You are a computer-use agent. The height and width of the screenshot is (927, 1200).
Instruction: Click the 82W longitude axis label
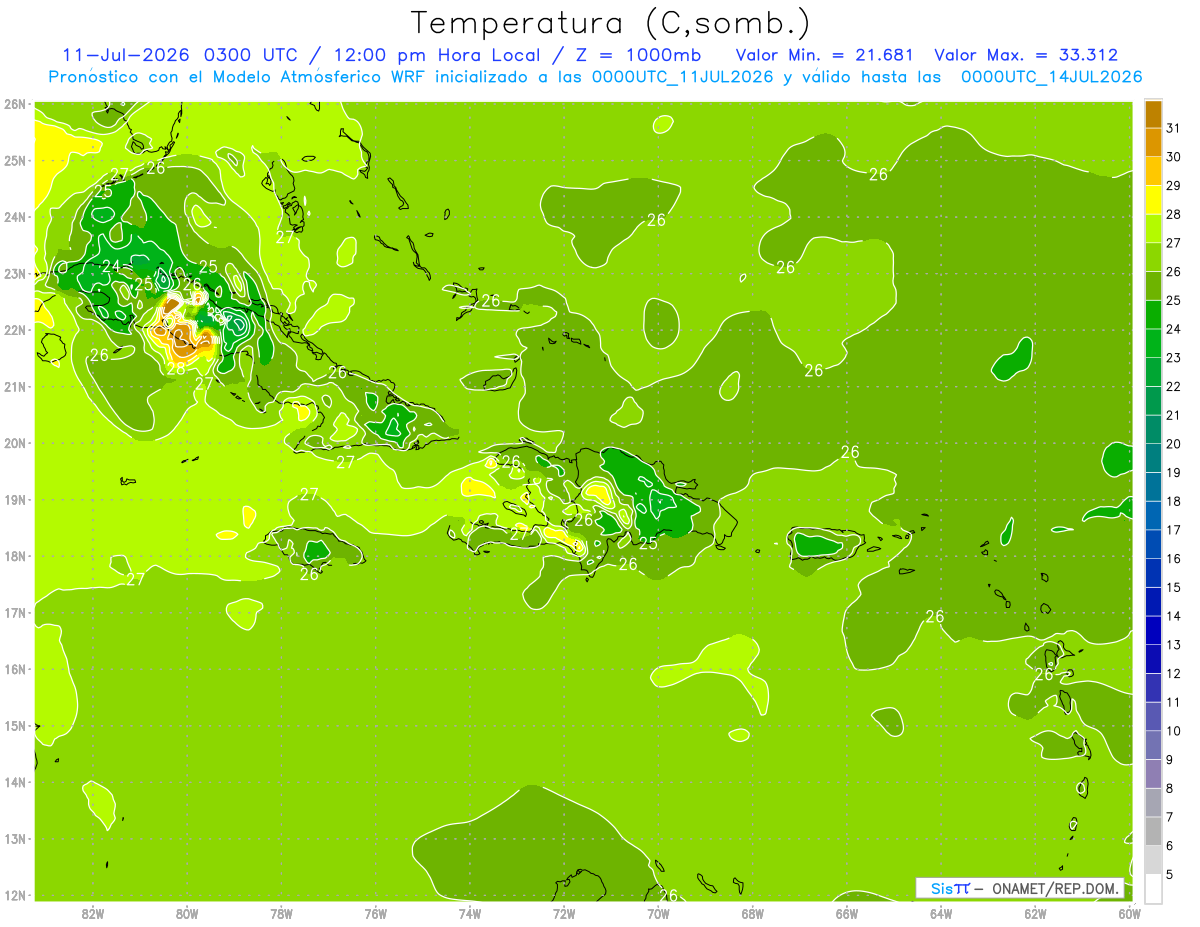coord(93,914)
